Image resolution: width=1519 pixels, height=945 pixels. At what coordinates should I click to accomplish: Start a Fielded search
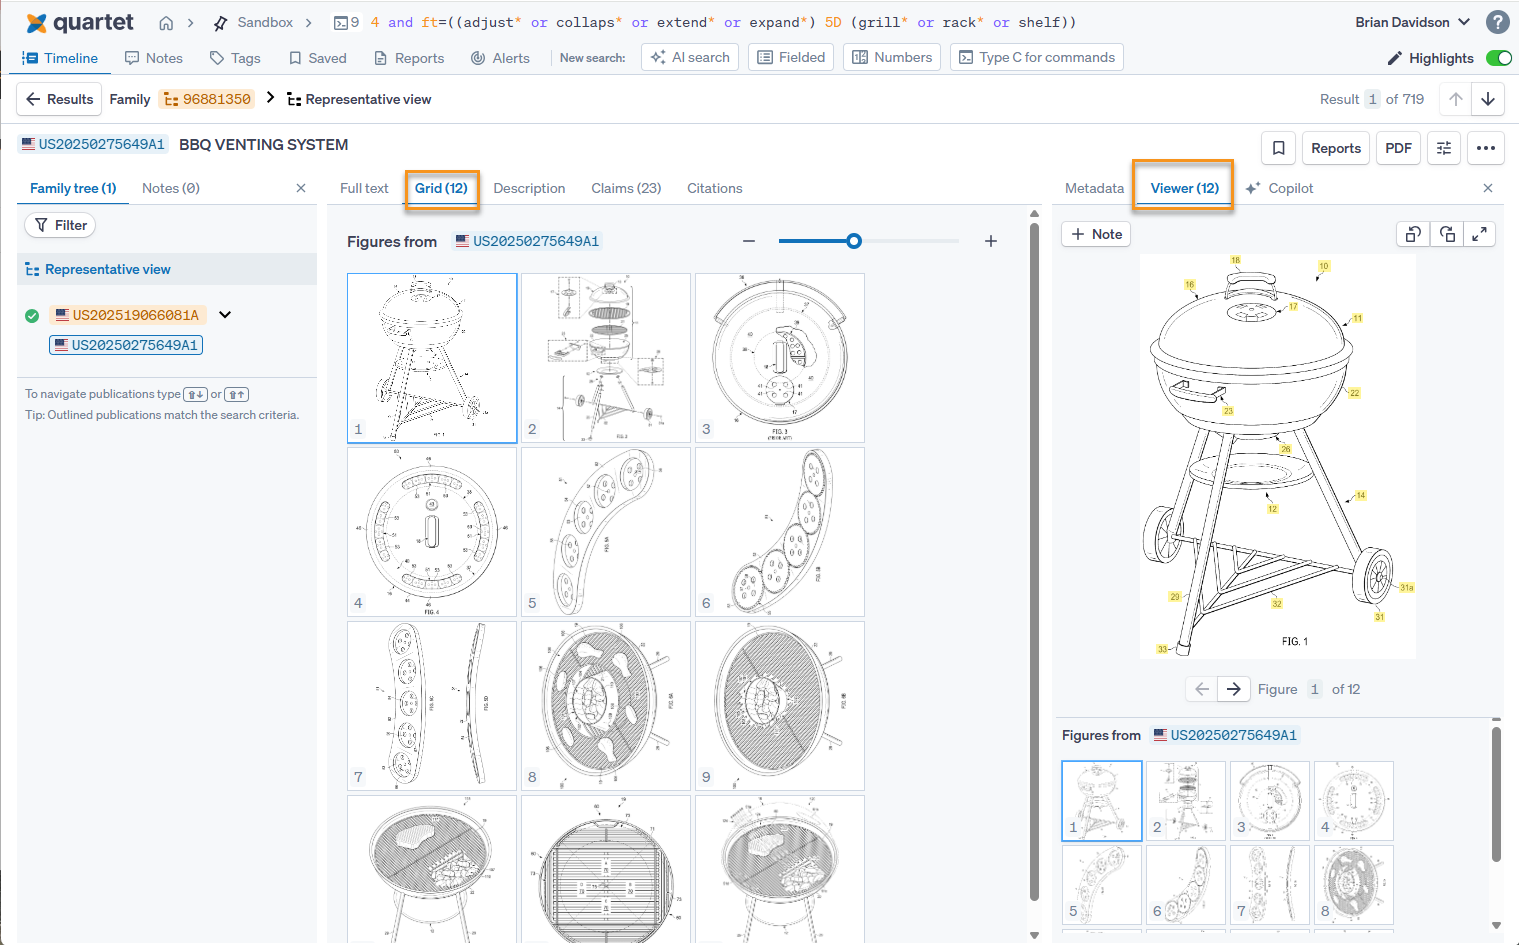pyautogui.click(x=791, y=57)
